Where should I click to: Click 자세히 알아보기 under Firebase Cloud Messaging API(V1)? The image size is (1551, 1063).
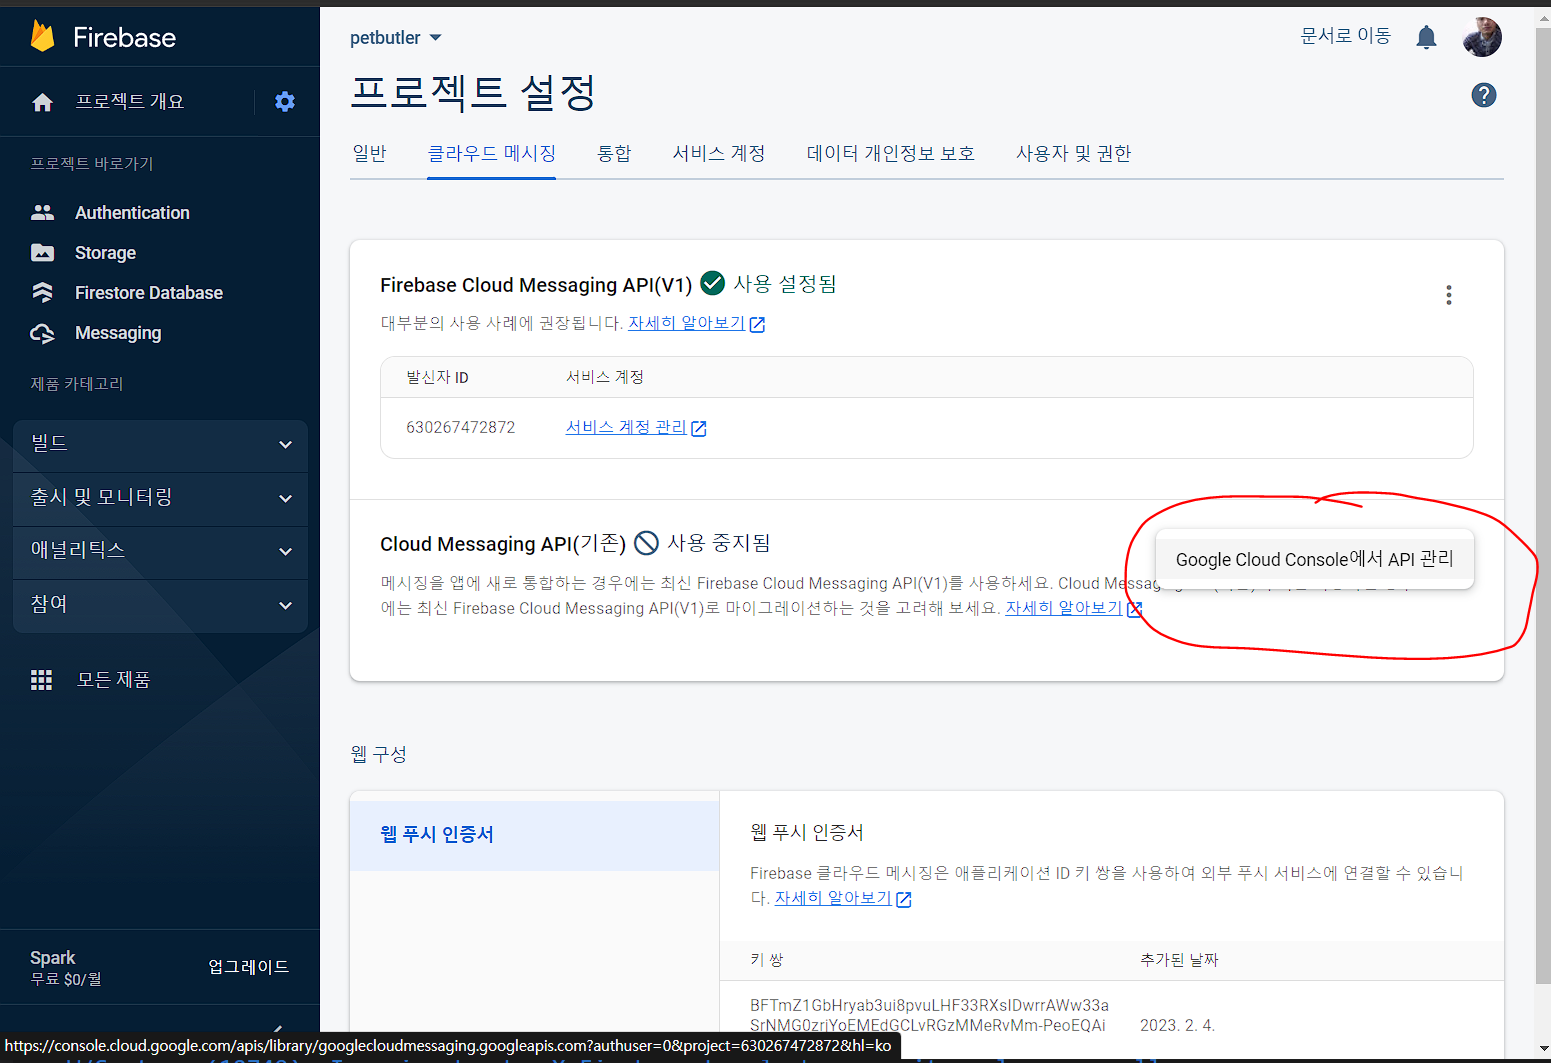click(686, 323)
